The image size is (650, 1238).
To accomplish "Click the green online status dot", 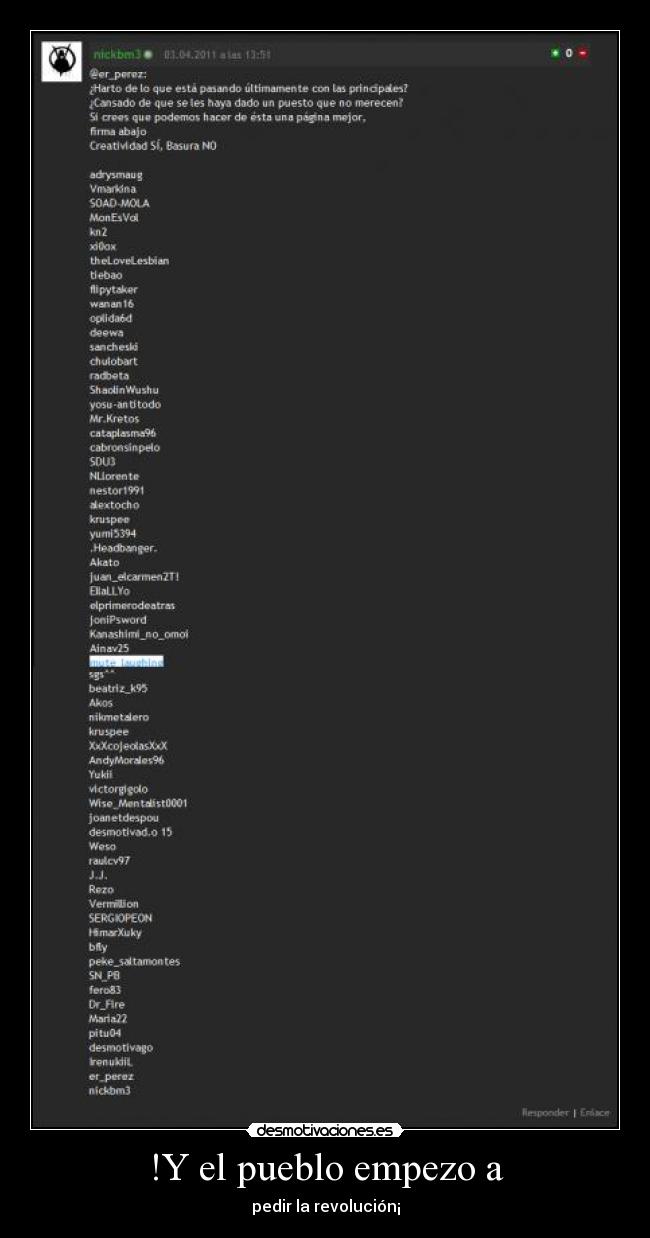I will pos(148,54).
